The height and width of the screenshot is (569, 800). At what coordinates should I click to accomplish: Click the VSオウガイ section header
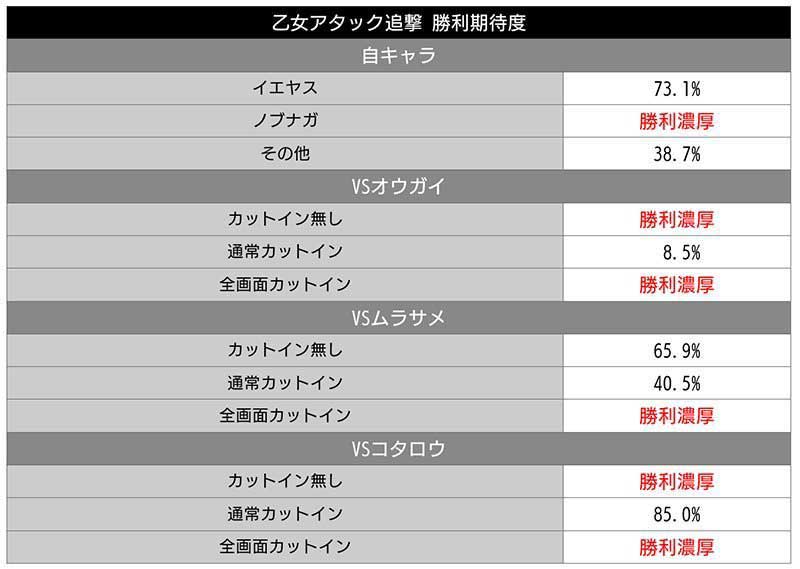click(399, 187)
